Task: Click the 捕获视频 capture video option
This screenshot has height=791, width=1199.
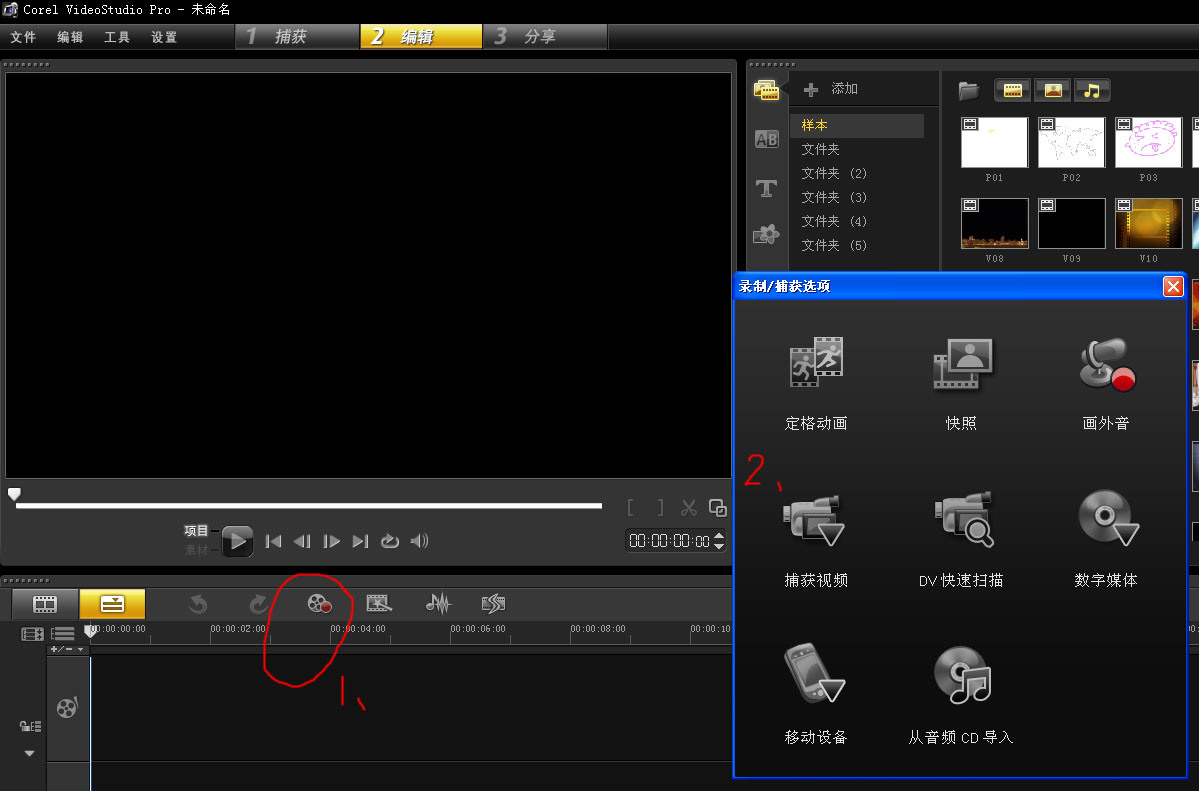Action: pyautogui.click(x=816, y=541)
